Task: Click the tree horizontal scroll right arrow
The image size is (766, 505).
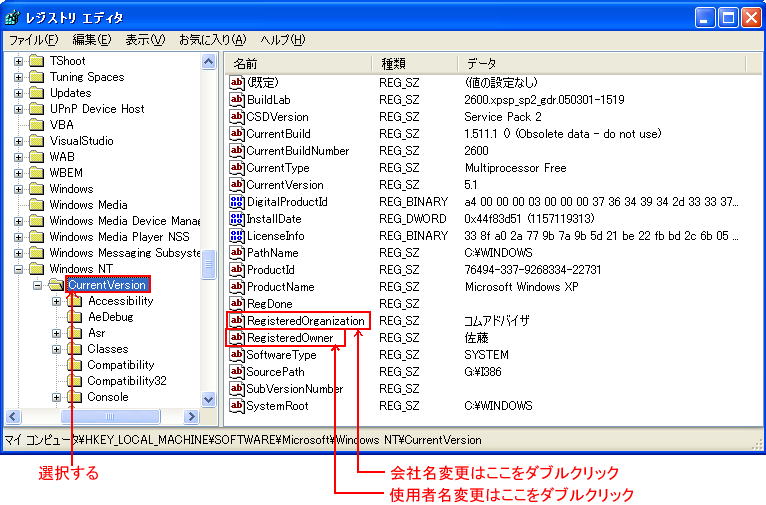Action: pos(192,417)
